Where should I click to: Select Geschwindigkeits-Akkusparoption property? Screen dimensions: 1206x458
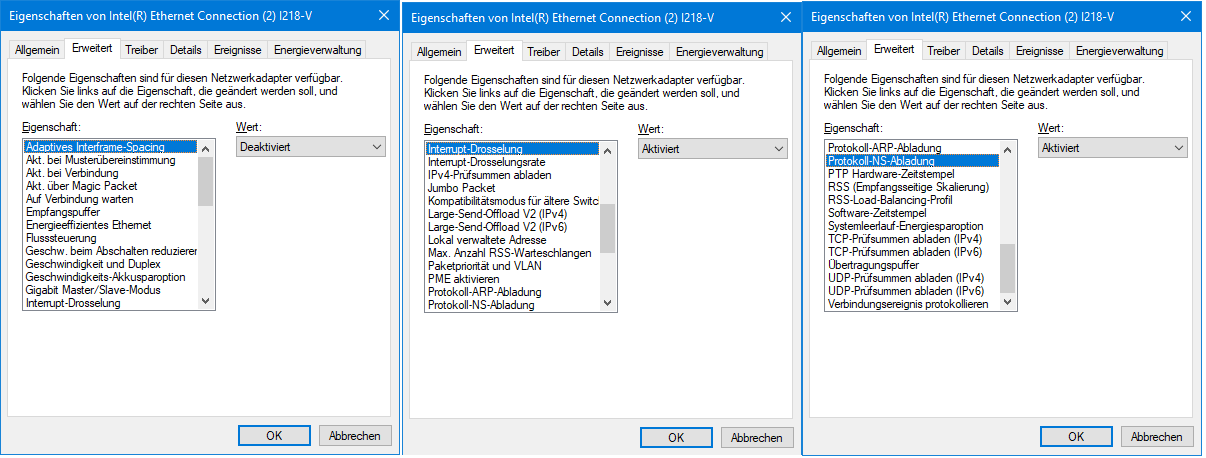[x=105, y=277]
